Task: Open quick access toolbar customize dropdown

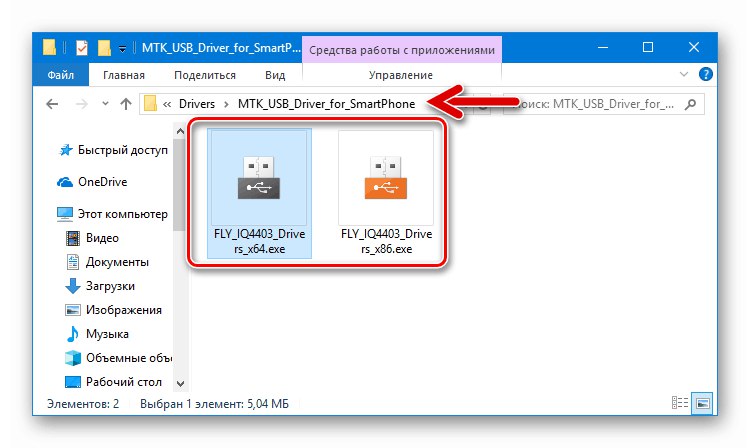Action: pos(122,49)
